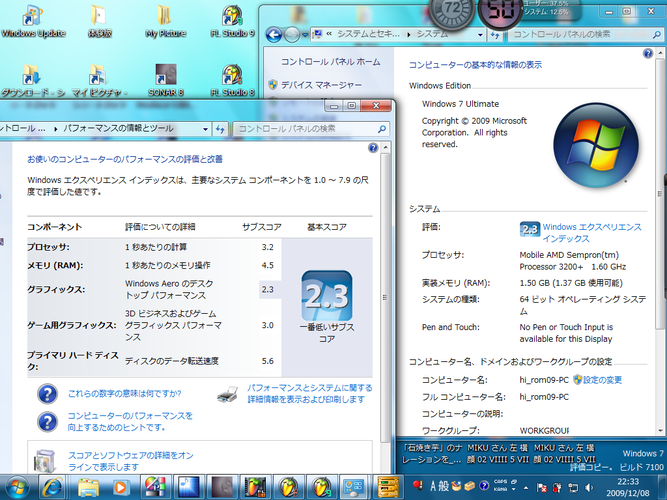667x500 pixels.
Task: Switch to the Control Panel taskbar button
Action: 354,487
